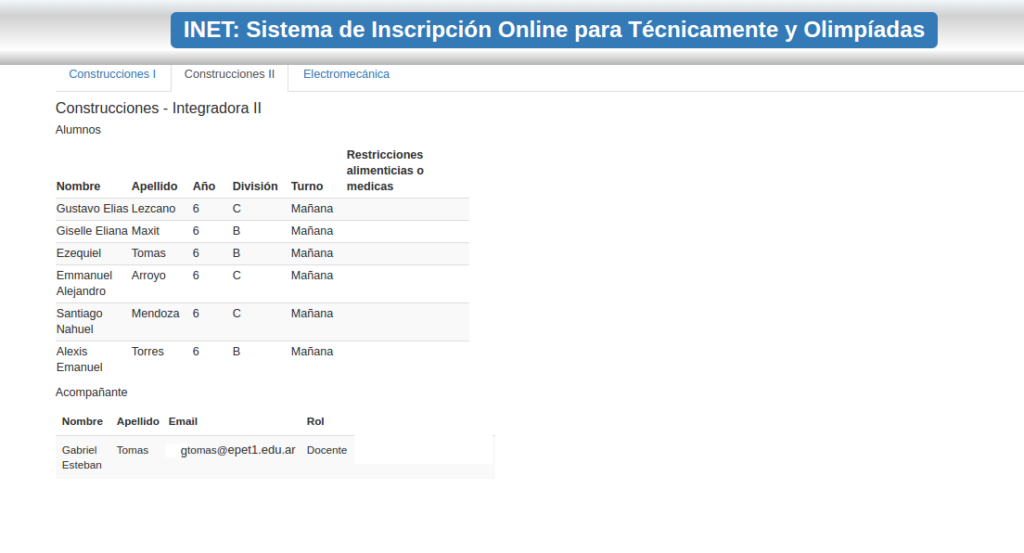Screen dimensions: 1024x553
Task: Click the Docente role cell
Action: tap(327, 450)
